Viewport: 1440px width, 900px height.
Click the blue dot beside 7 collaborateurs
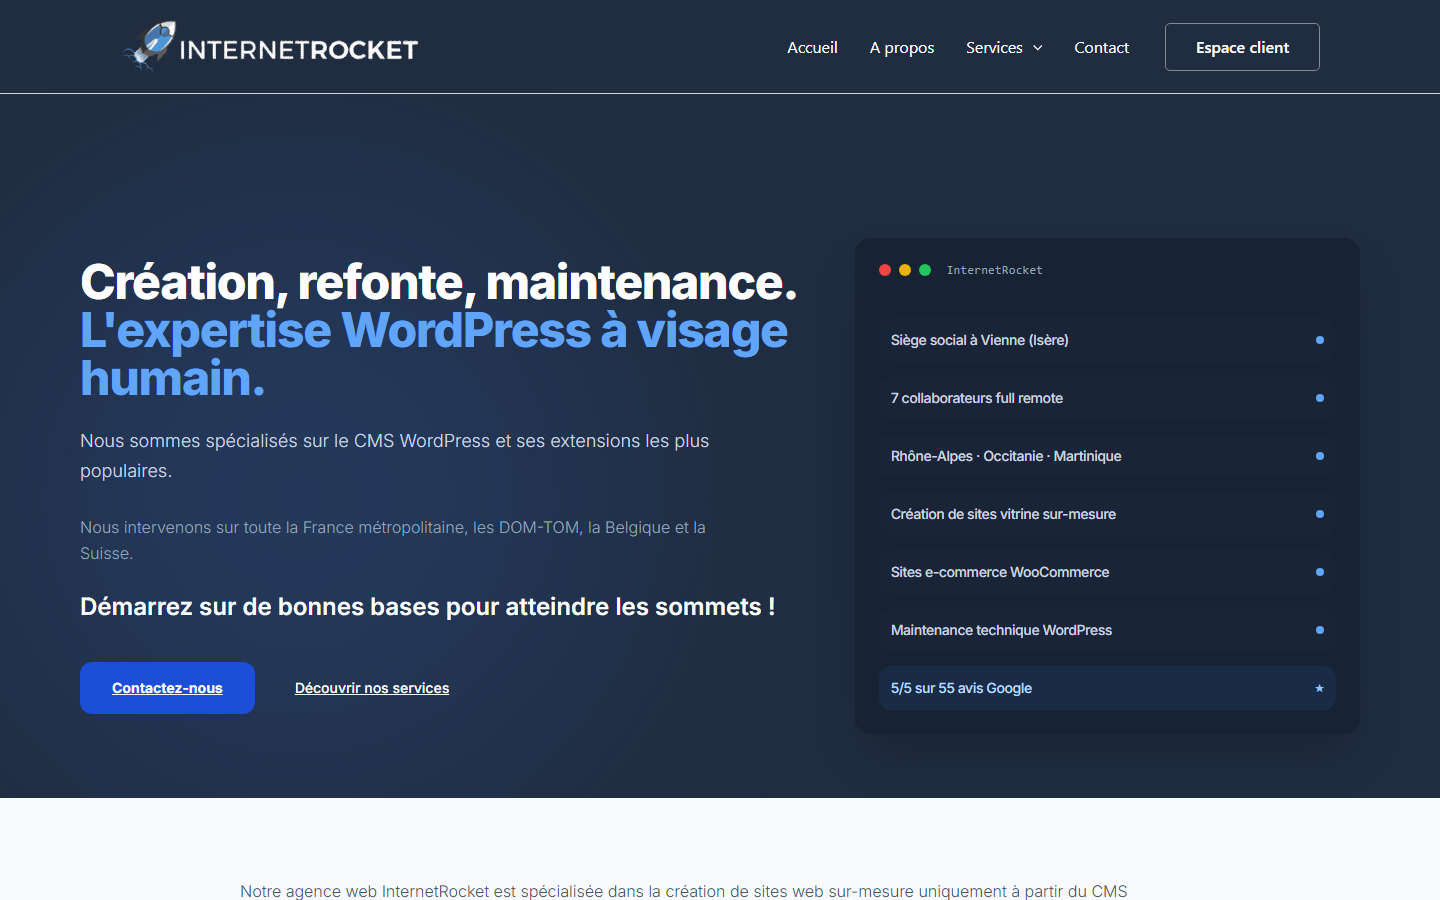click(x=1320, y=398)
